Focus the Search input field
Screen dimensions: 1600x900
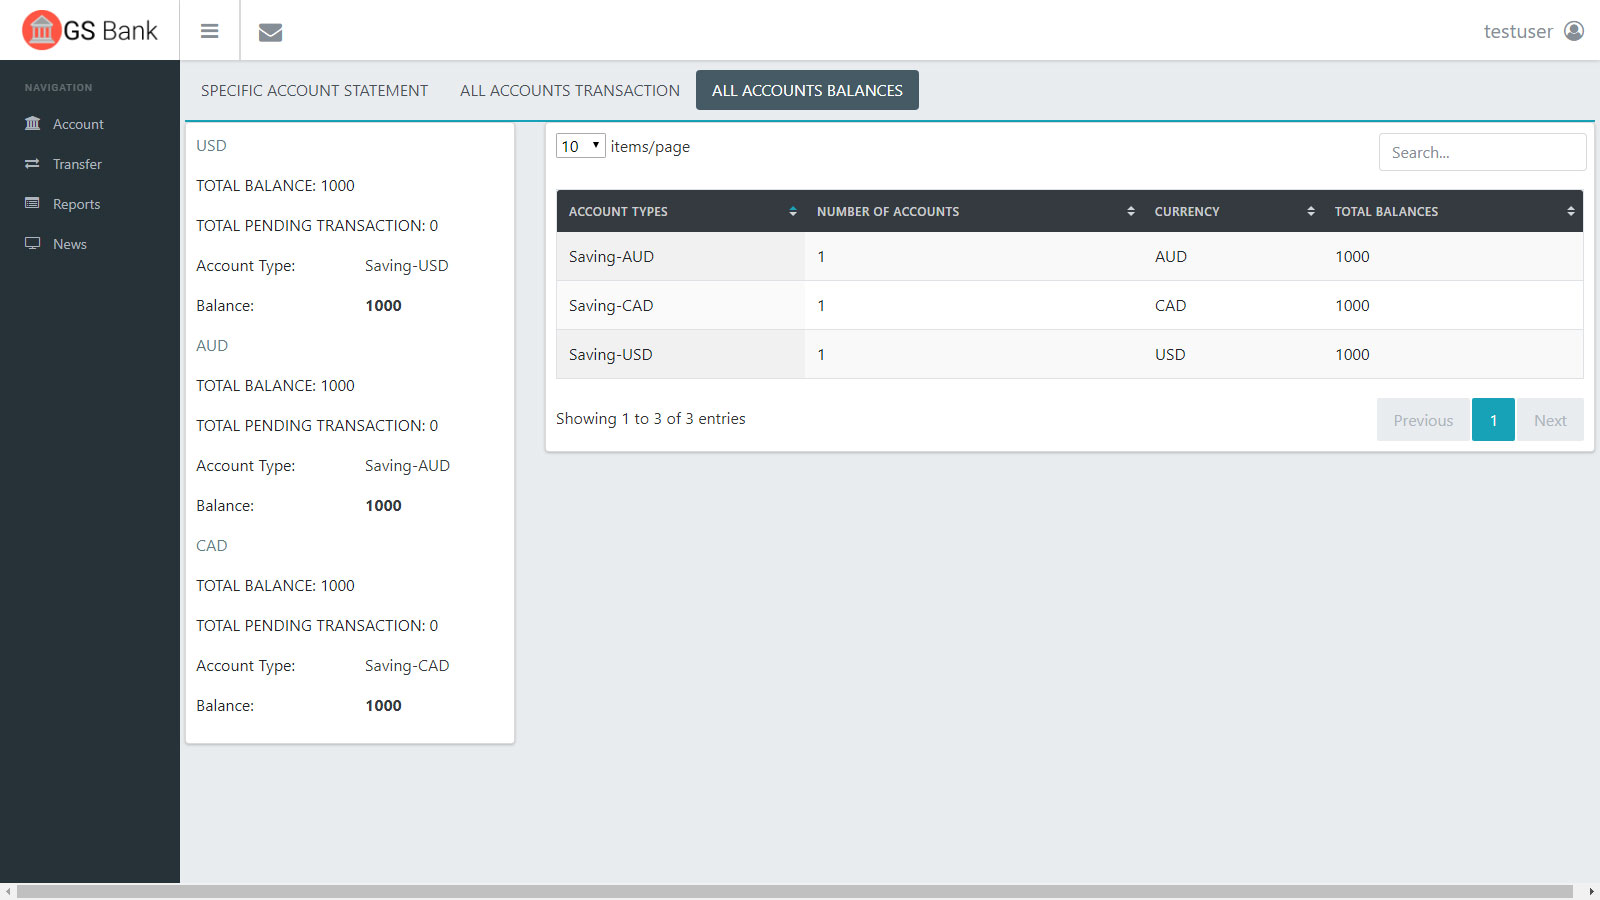(x=1481, y=152)
